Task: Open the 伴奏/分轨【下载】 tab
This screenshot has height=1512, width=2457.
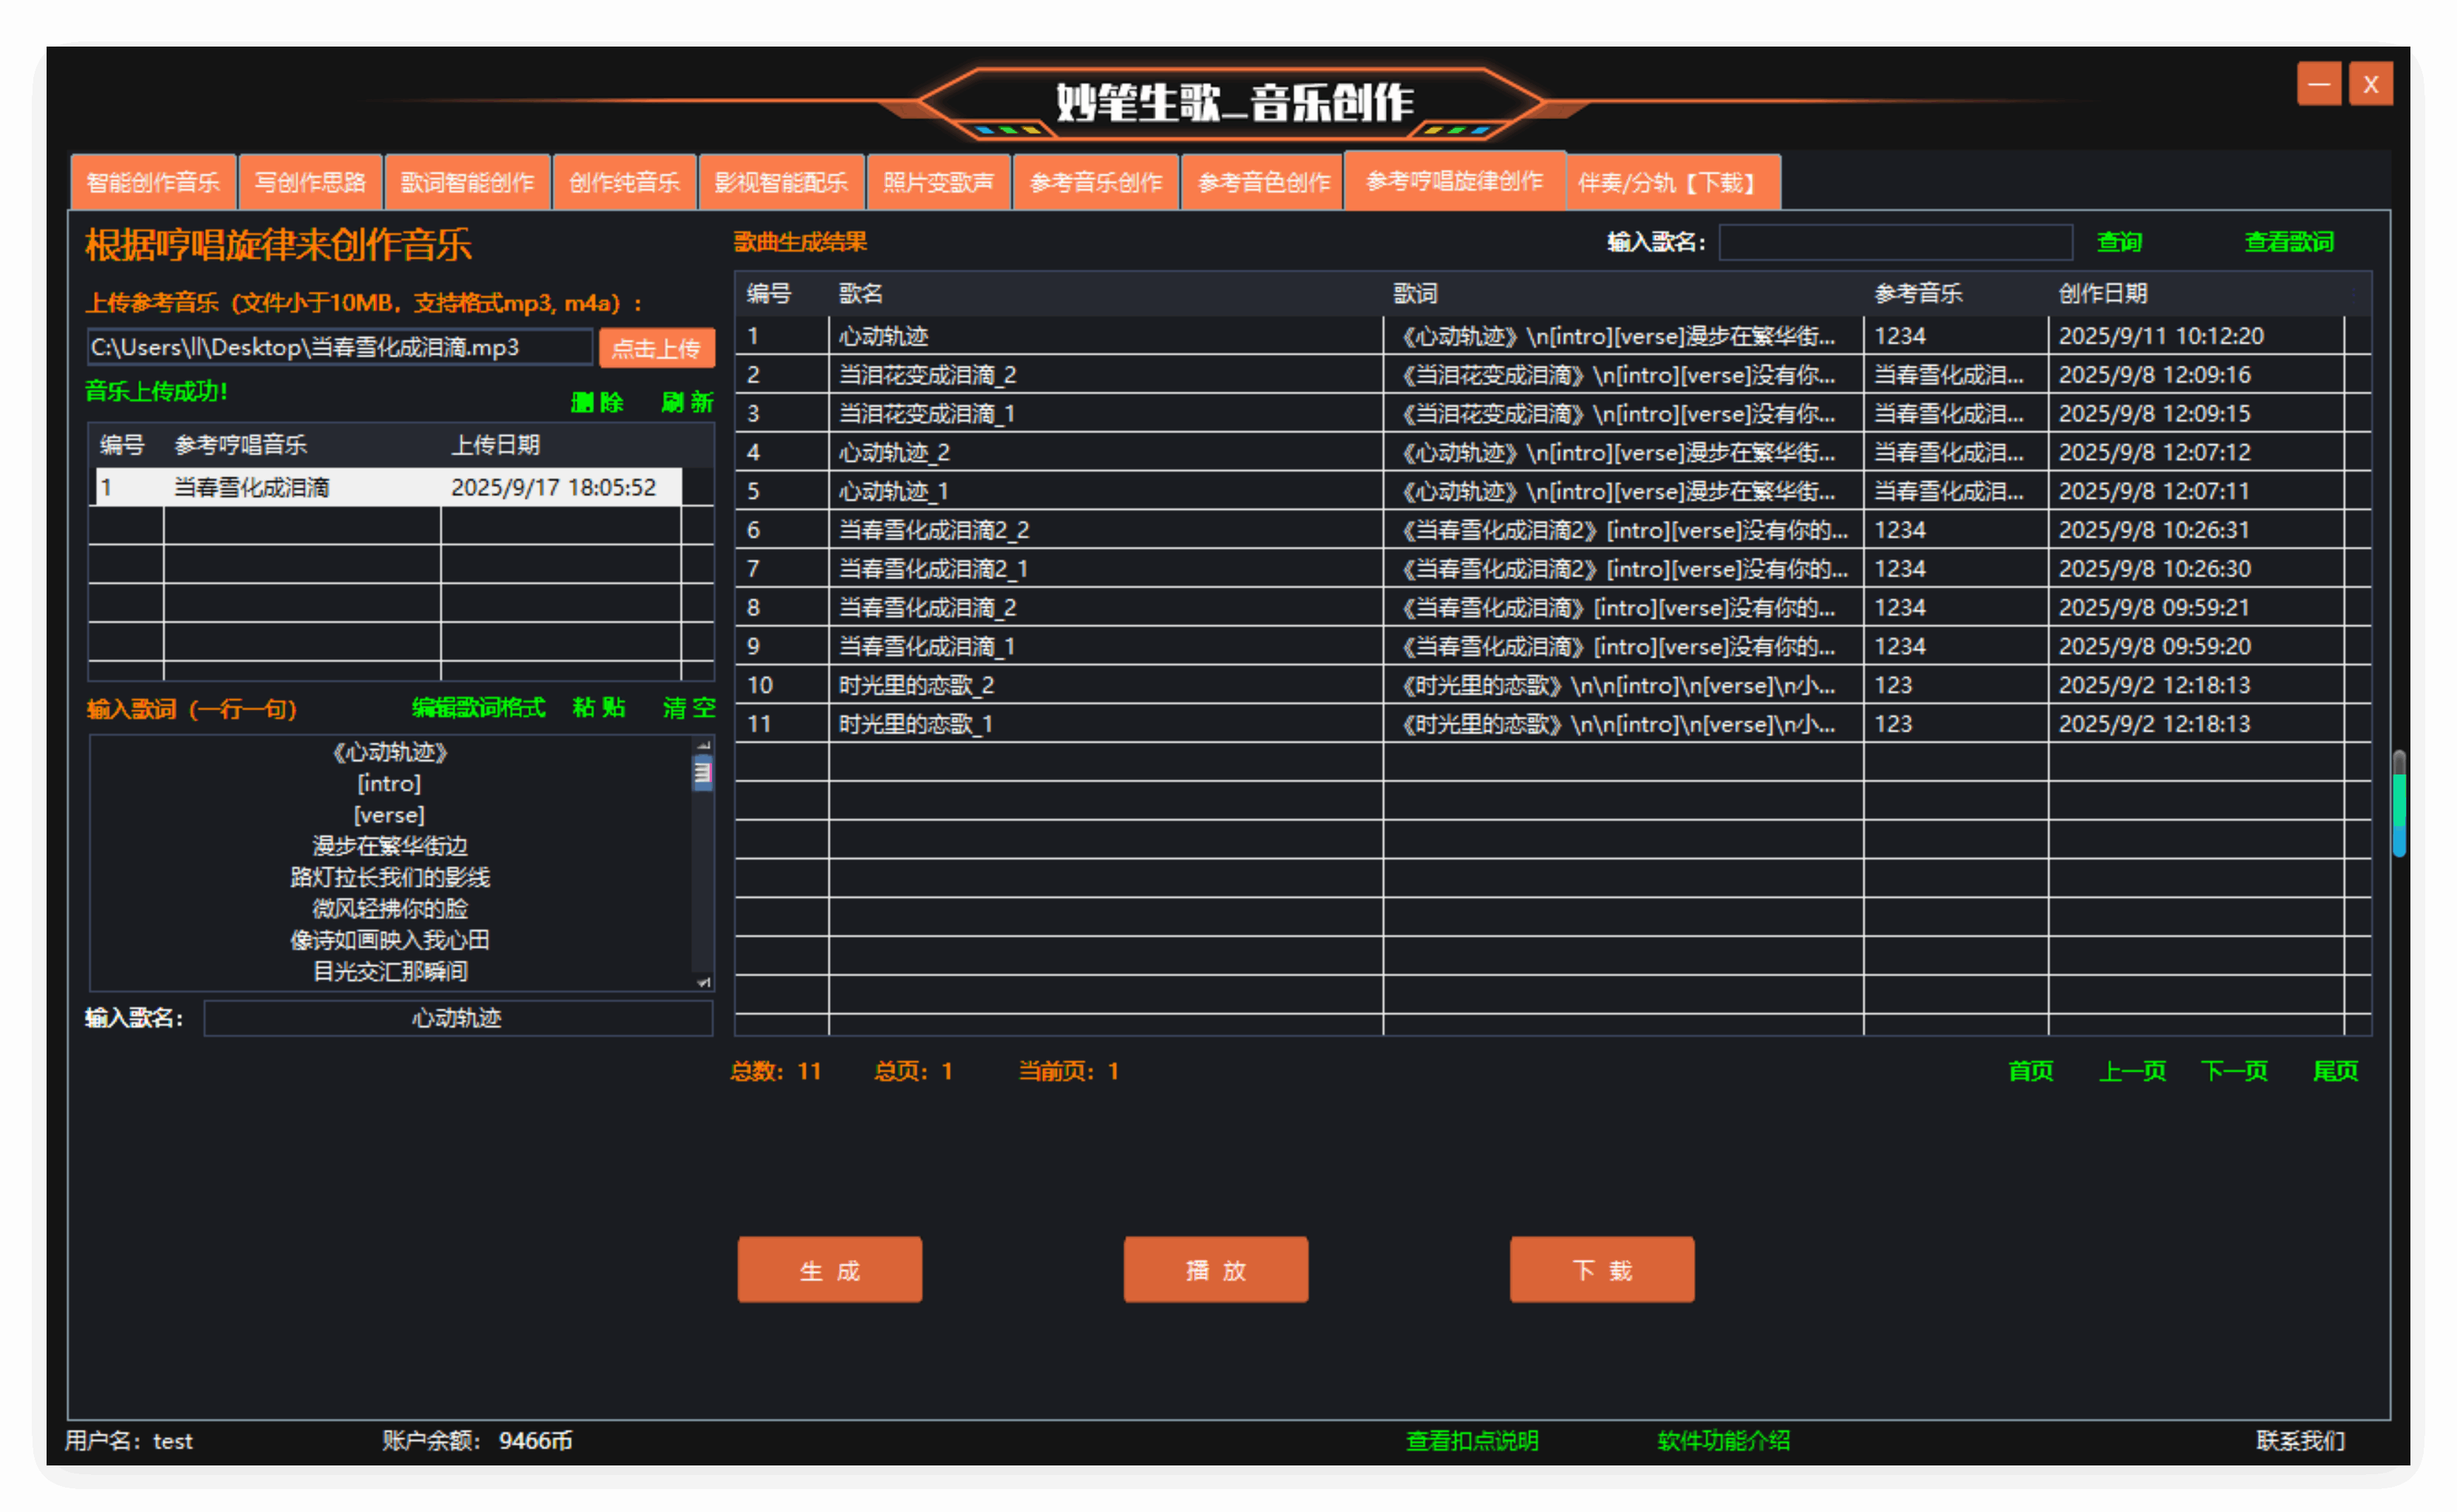Action: 1668,182
